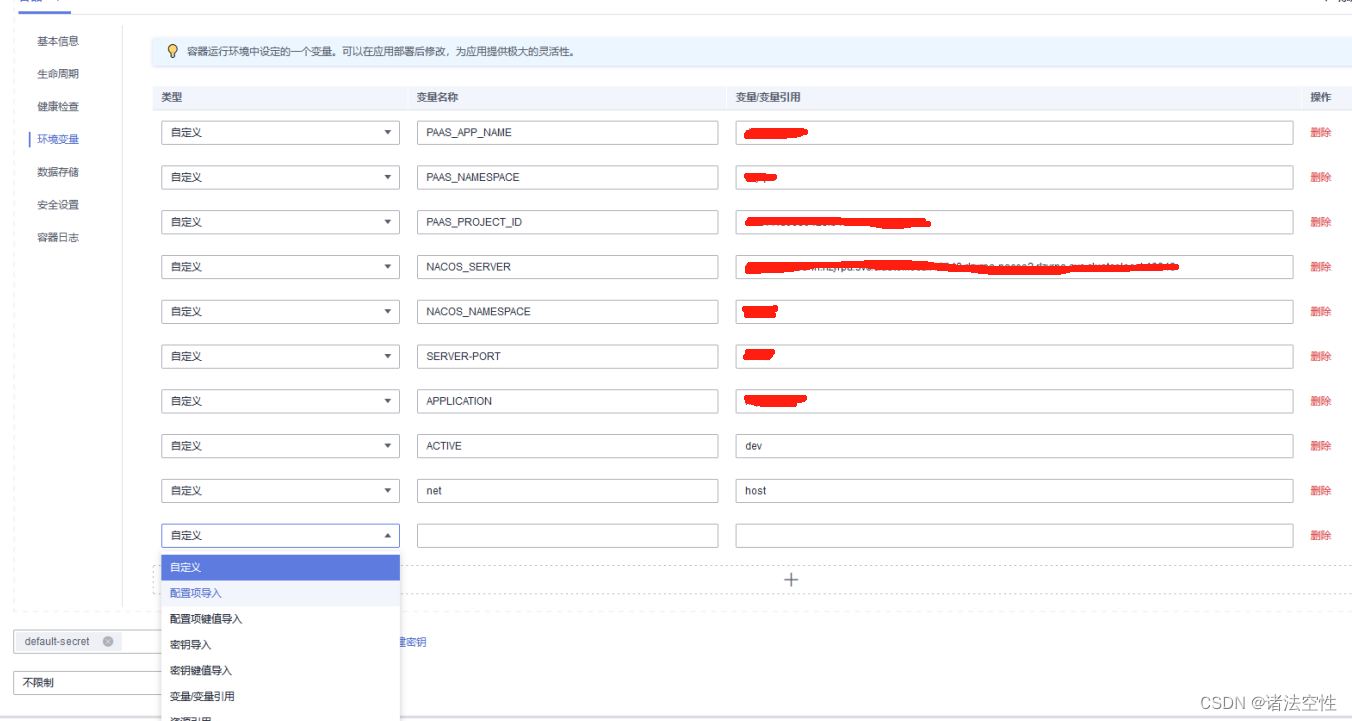
Task: Click the net variable name field
Action: coord(567,490)
